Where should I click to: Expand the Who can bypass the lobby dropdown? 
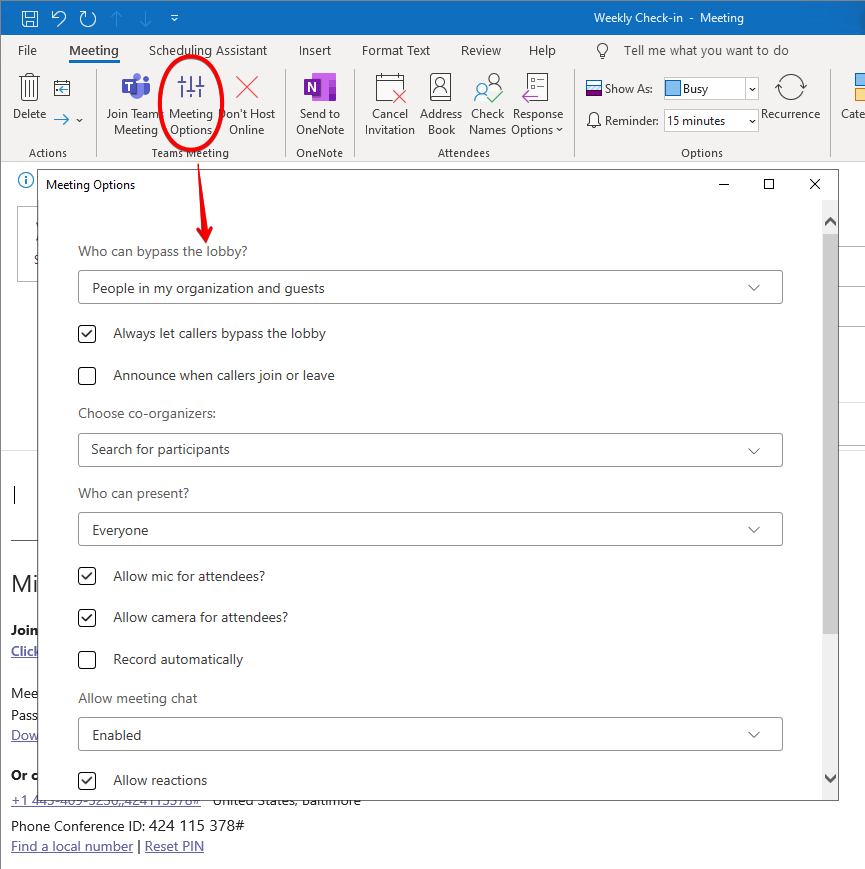tap(430, 288)
